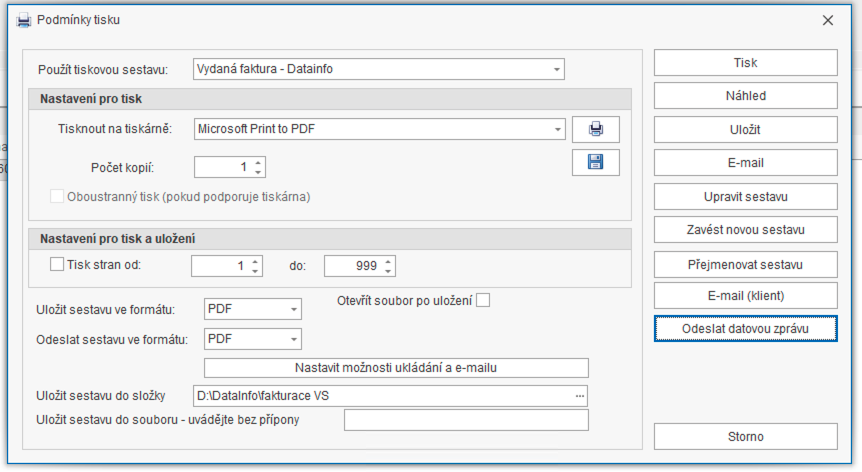Enable the Tisk stran od checkbox

tap(57, 264)
